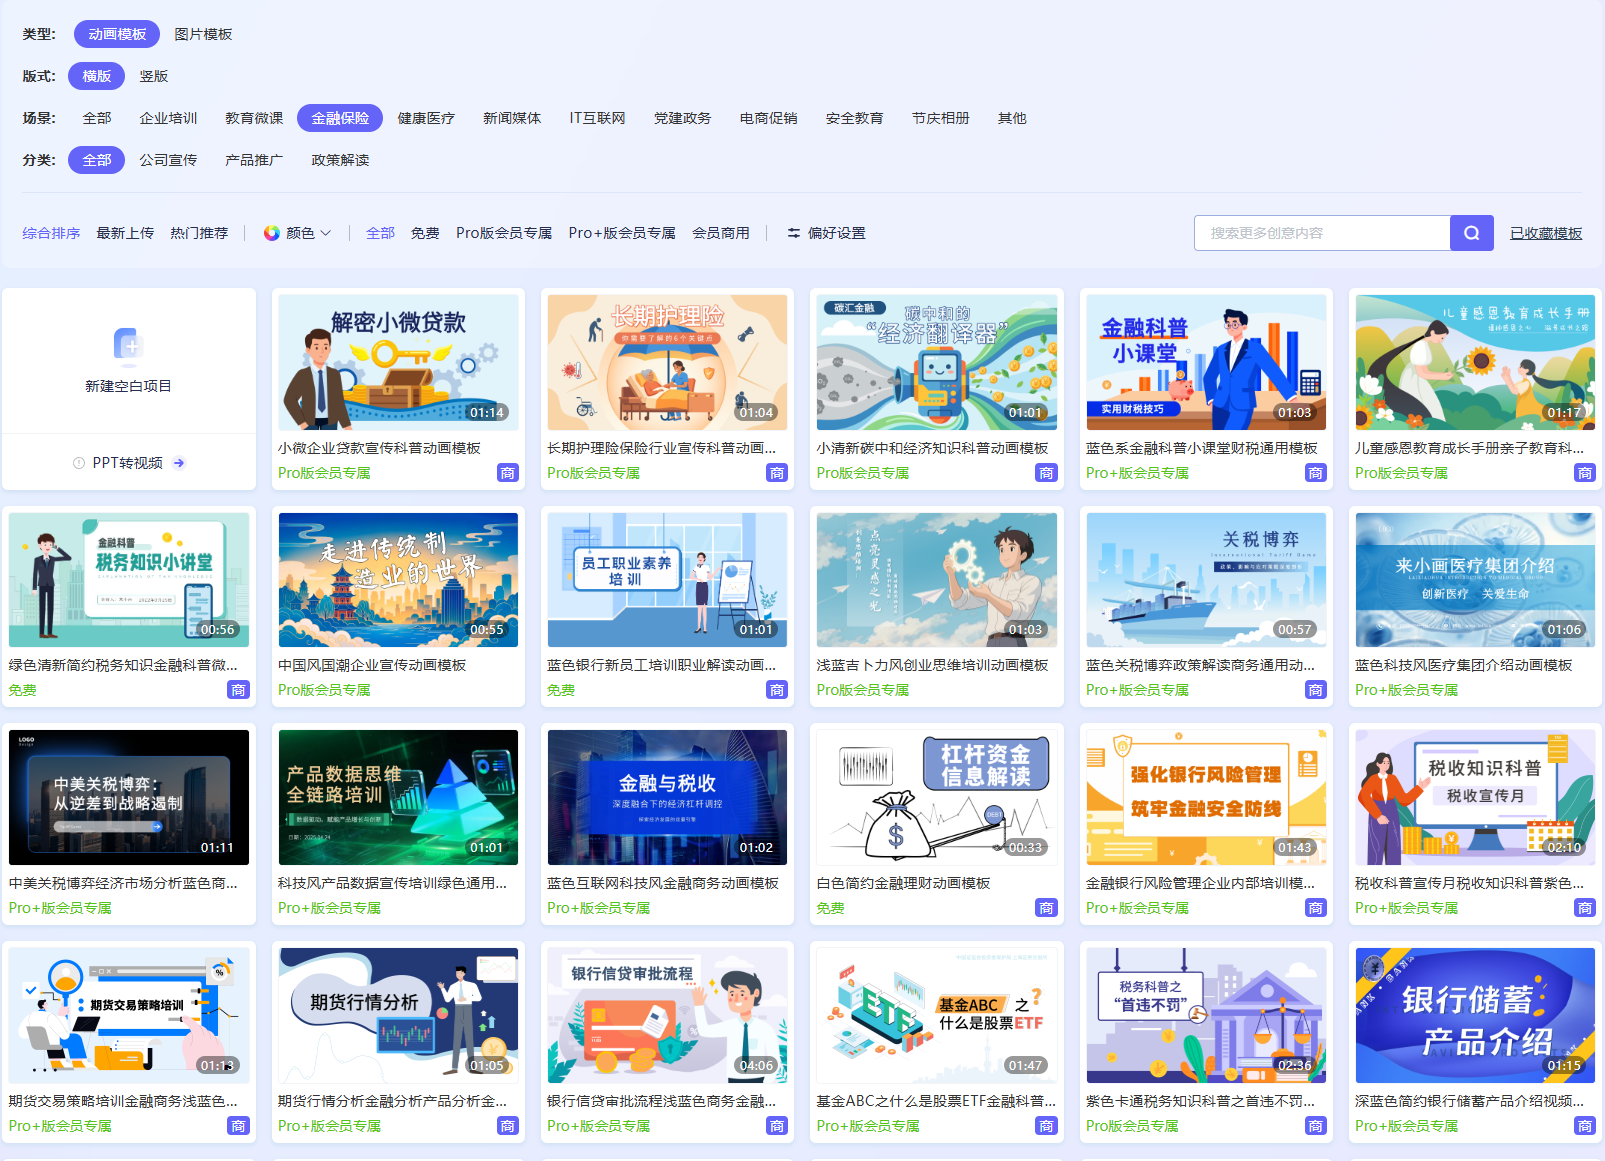Open PPT转视频 conversion option
1605x1161 pixels.
tap(127, 463)
